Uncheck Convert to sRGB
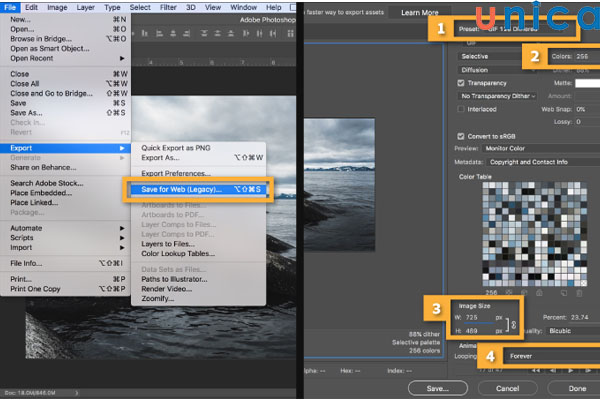The width and height of the screenshot is (600, 400). point(460,135)
